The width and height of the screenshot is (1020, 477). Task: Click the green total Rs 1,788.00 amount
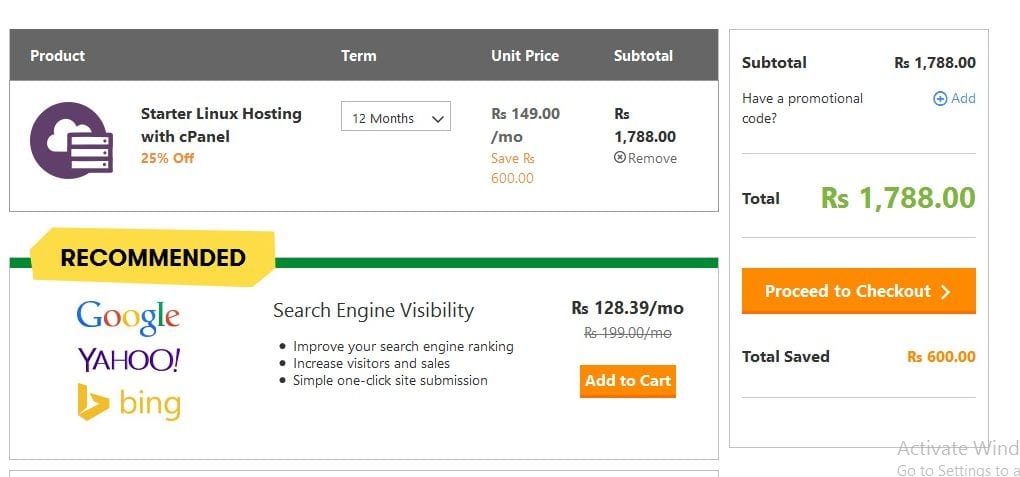pyautogui.click(x=898, y=198)
